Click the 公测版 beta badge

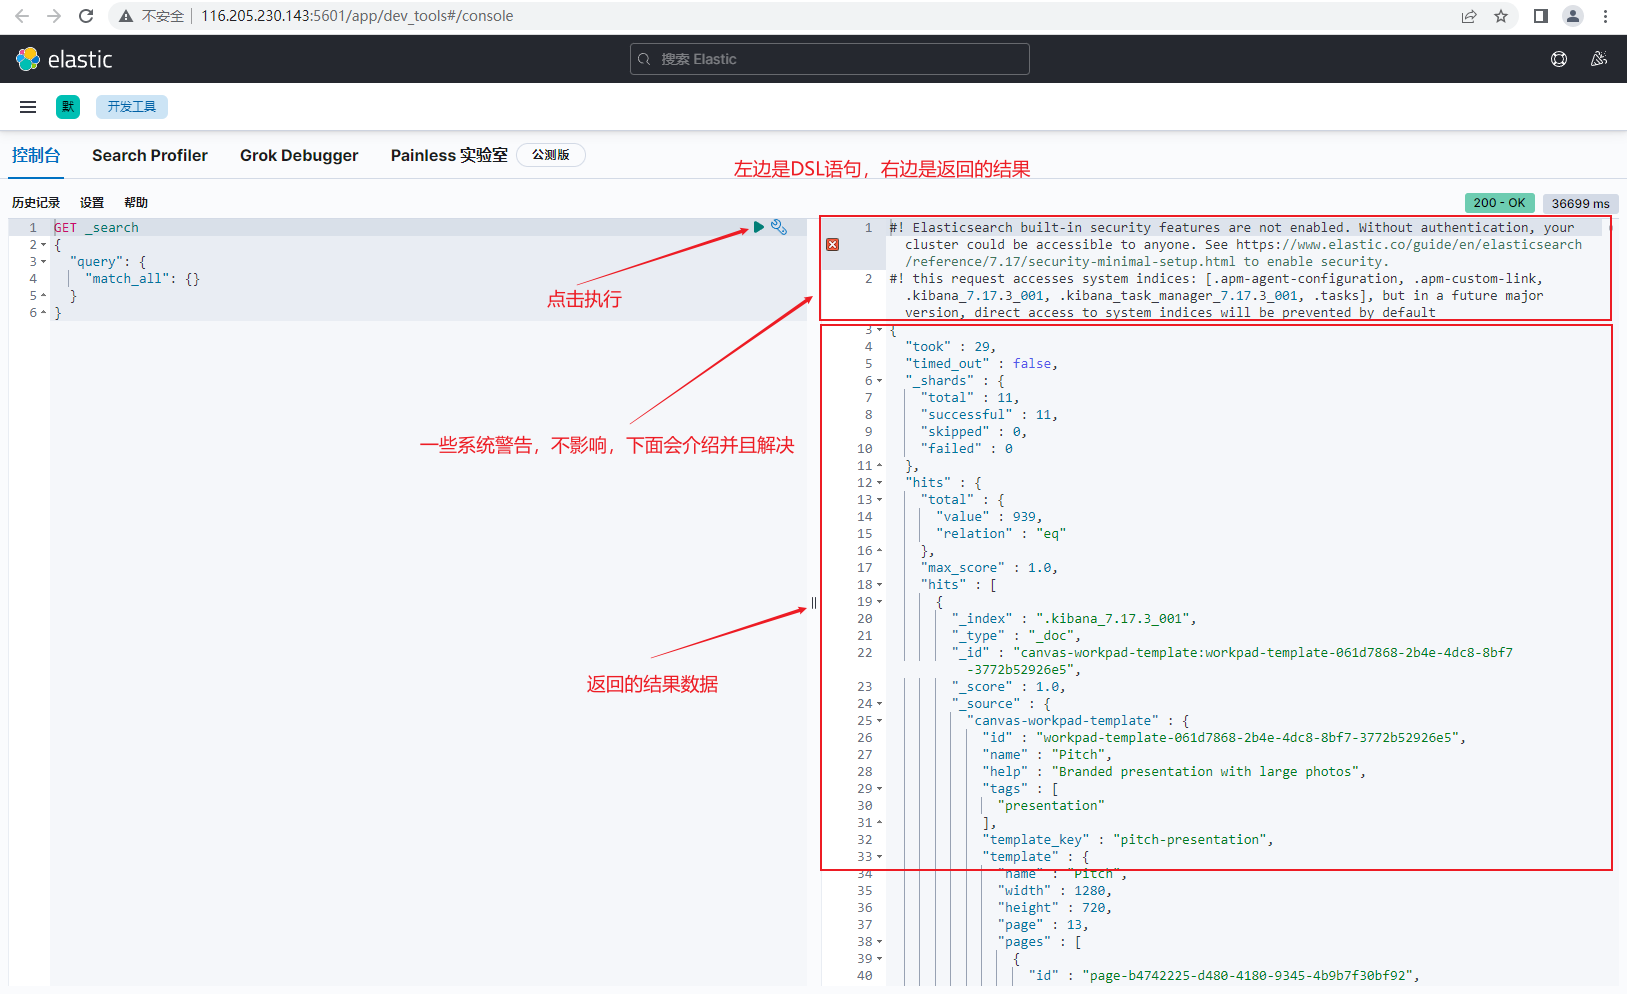pos(551,155)
